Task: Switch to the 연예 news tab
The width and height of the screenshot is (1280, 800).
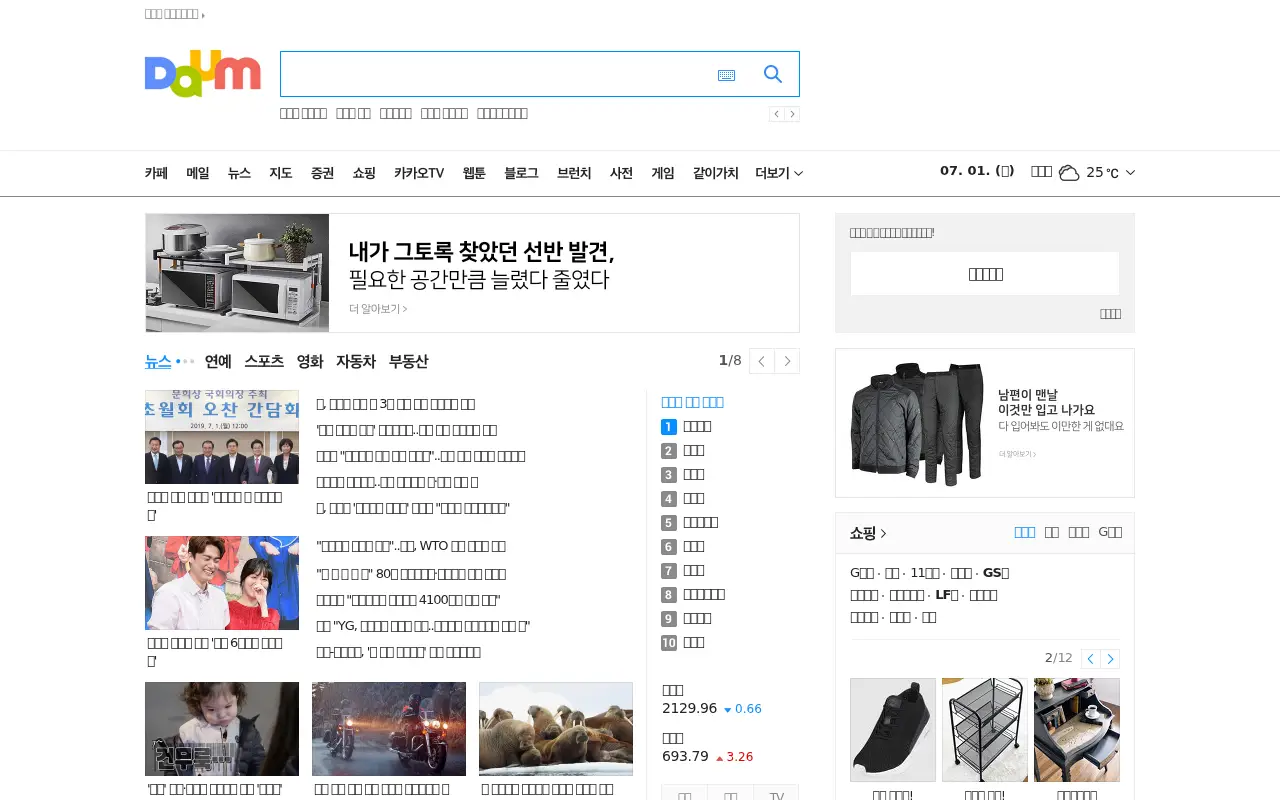Action: 218,361
